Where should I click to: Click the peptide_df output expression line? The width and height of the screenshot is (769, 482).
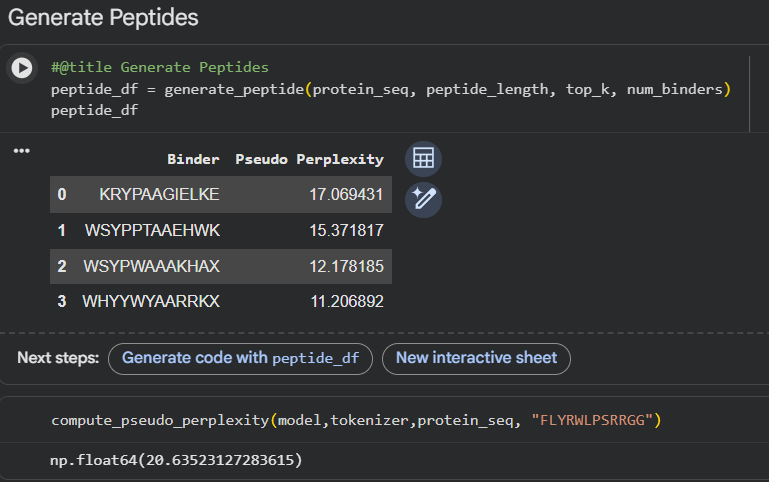click(x=95, y=110)
